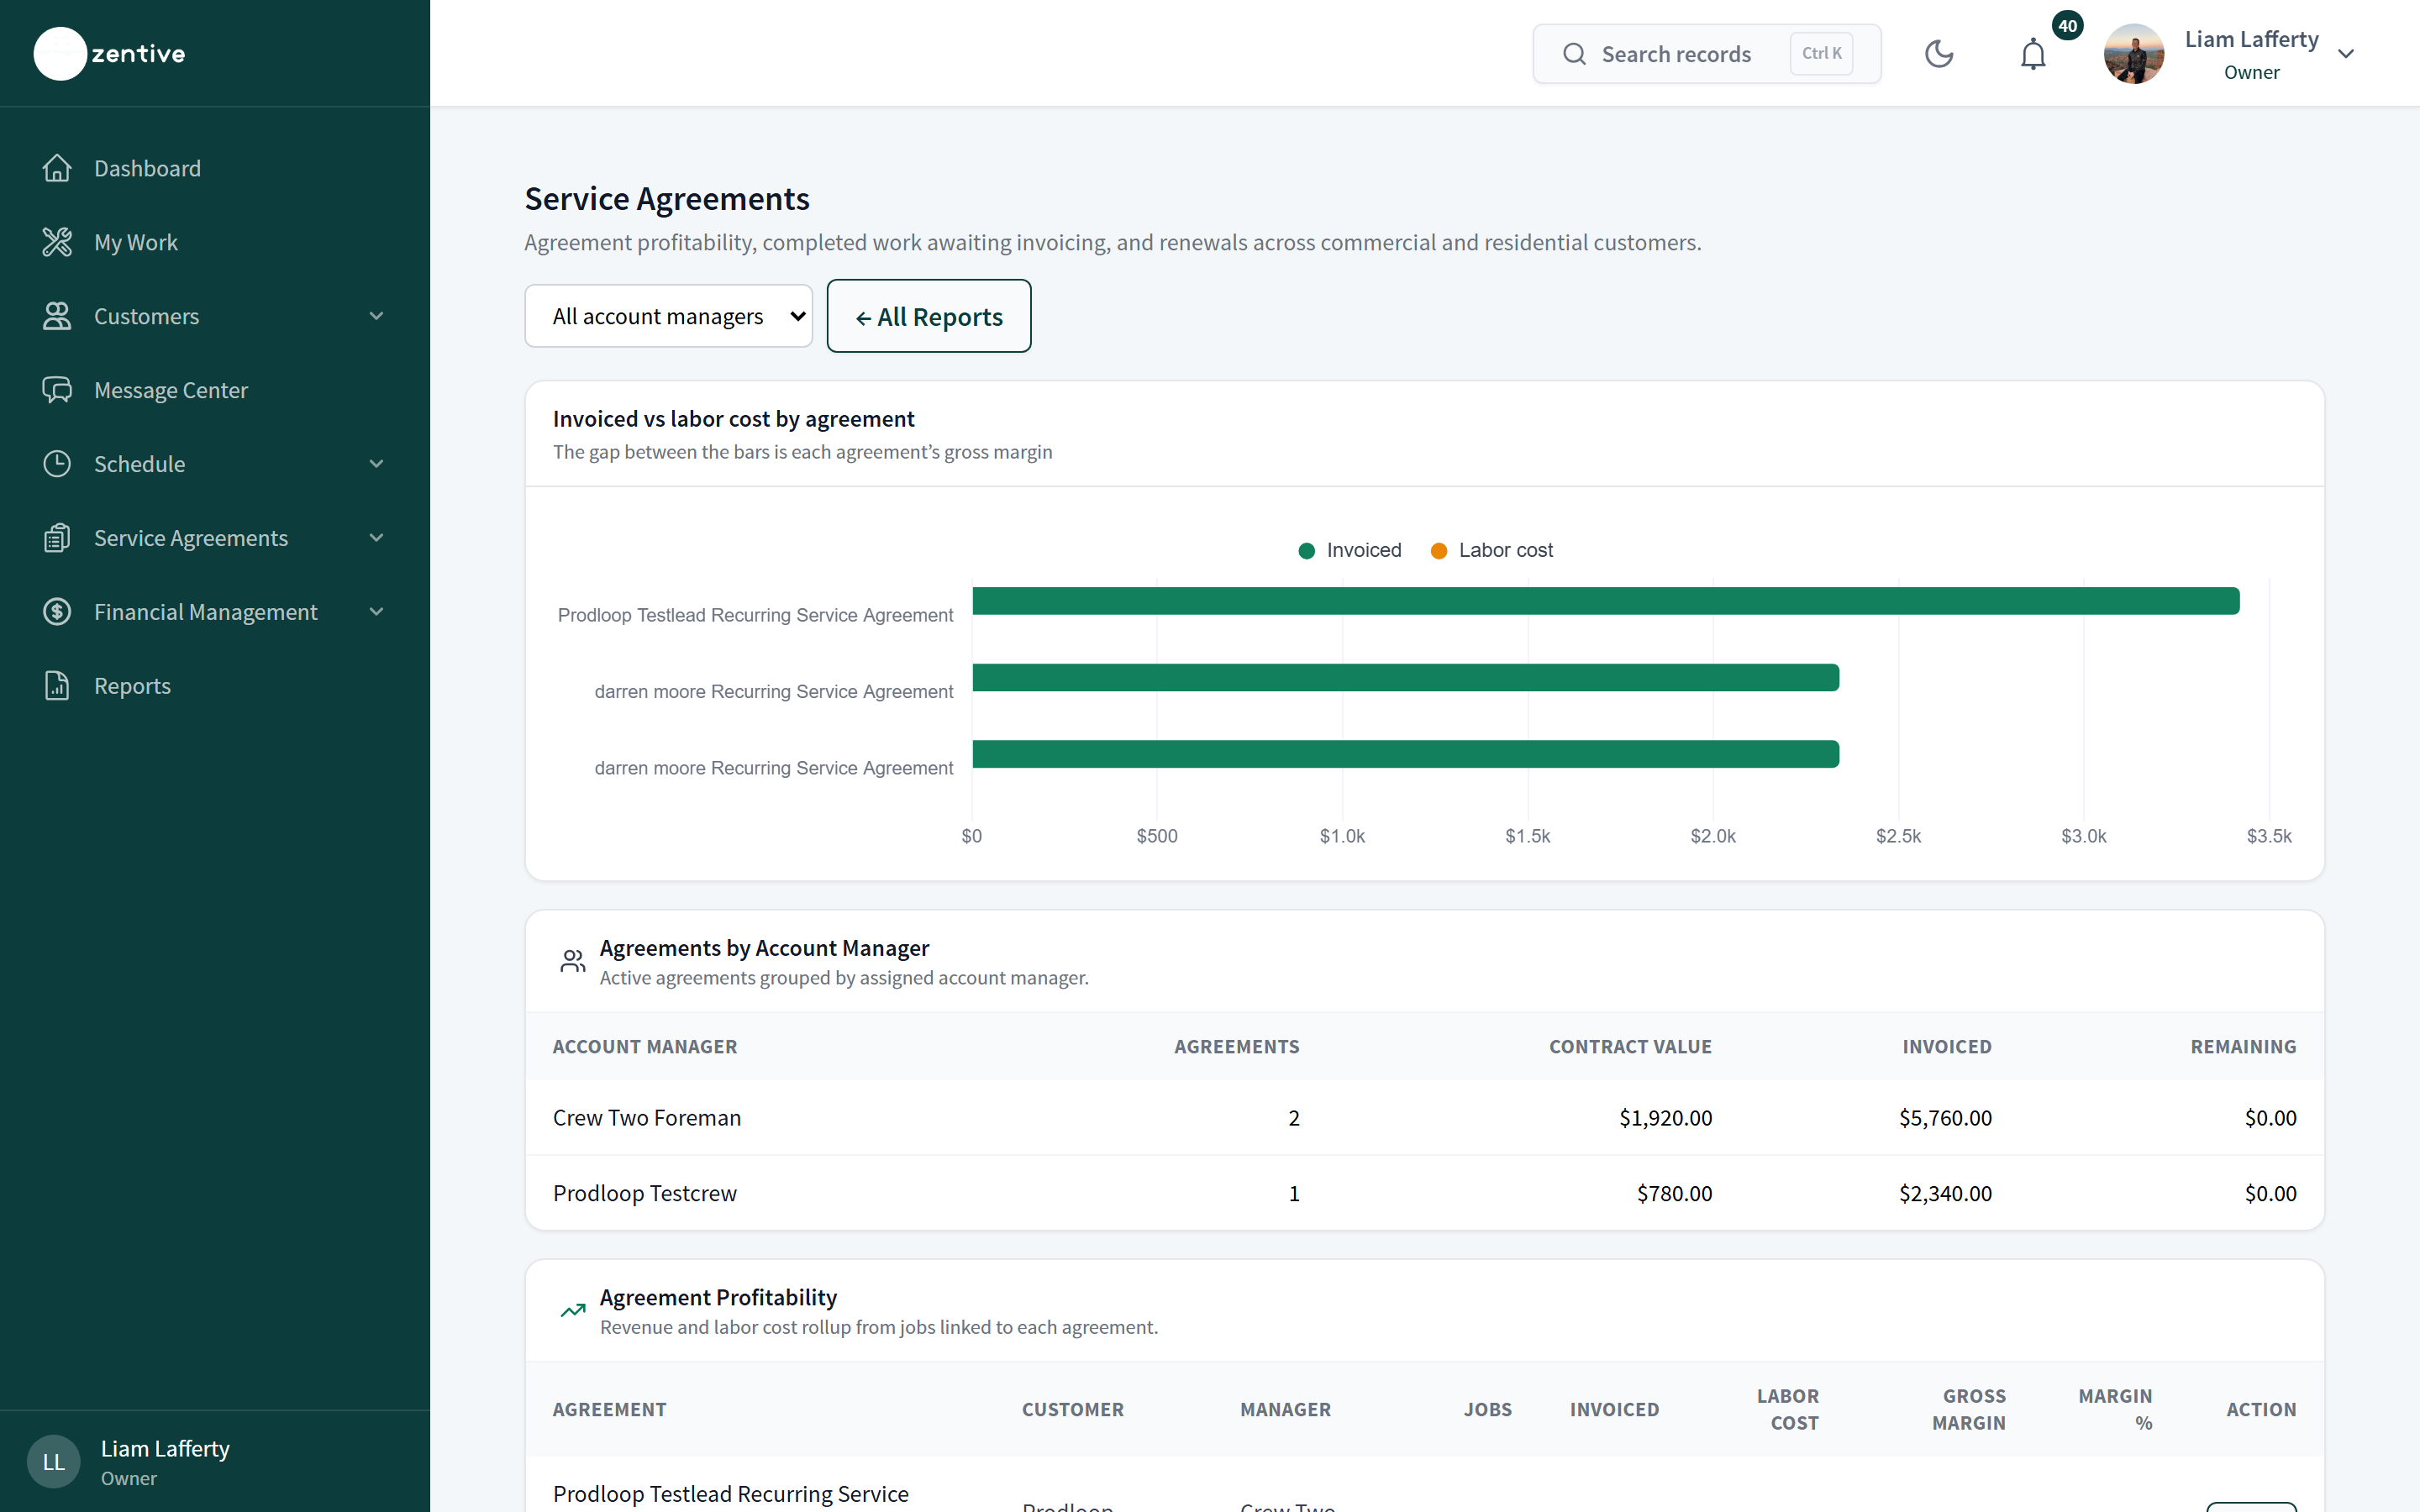The image size is (2420, 1512).
Task: Click the Service Agreements clipboard icon
Action: (x=57, y=538)
